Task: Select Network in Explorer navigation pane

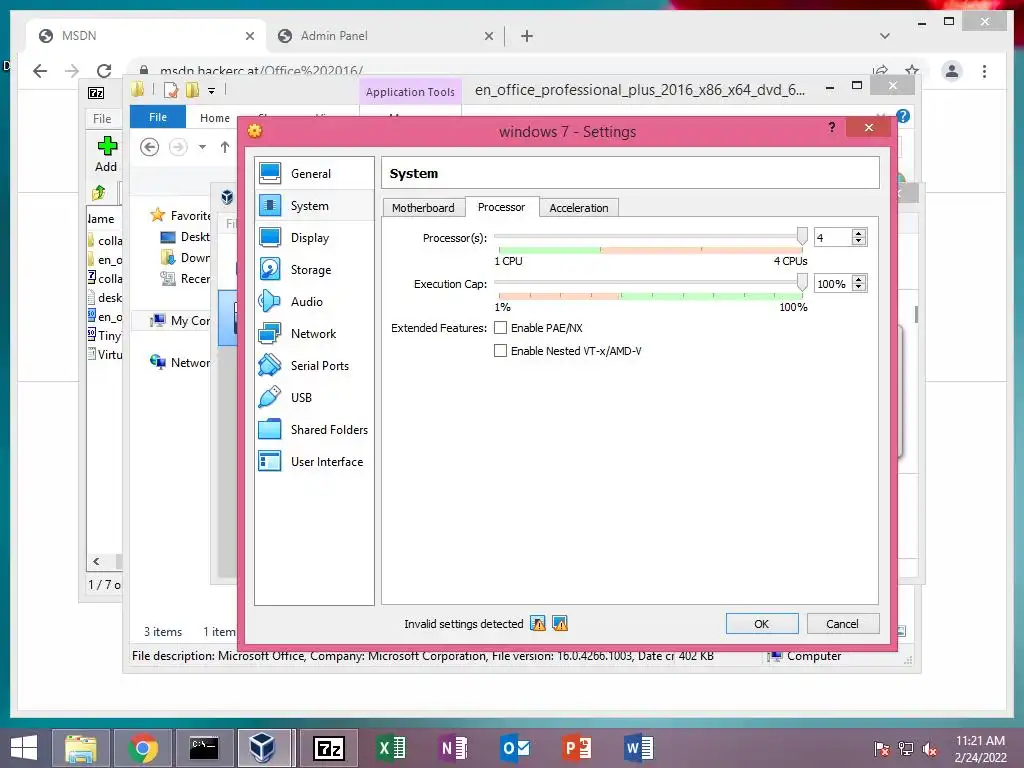Action: [x=180, y=362]
